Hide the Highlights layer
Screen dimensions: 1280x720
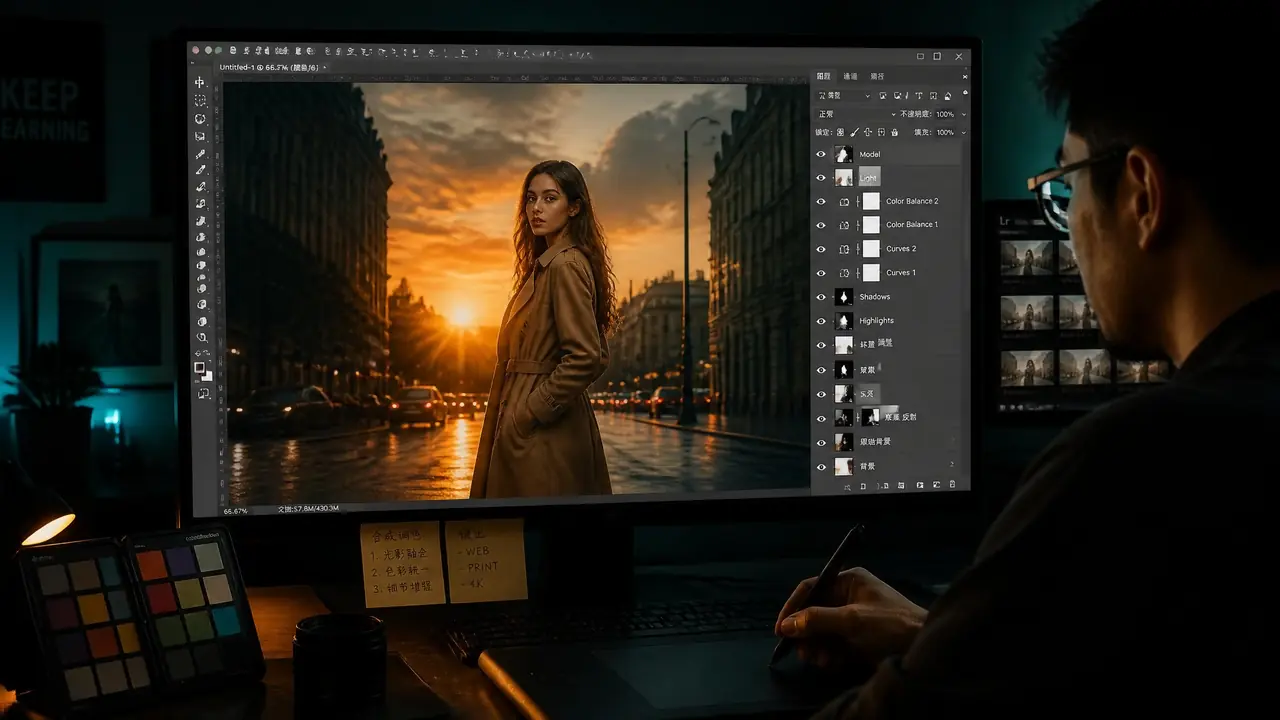[821, 321]
